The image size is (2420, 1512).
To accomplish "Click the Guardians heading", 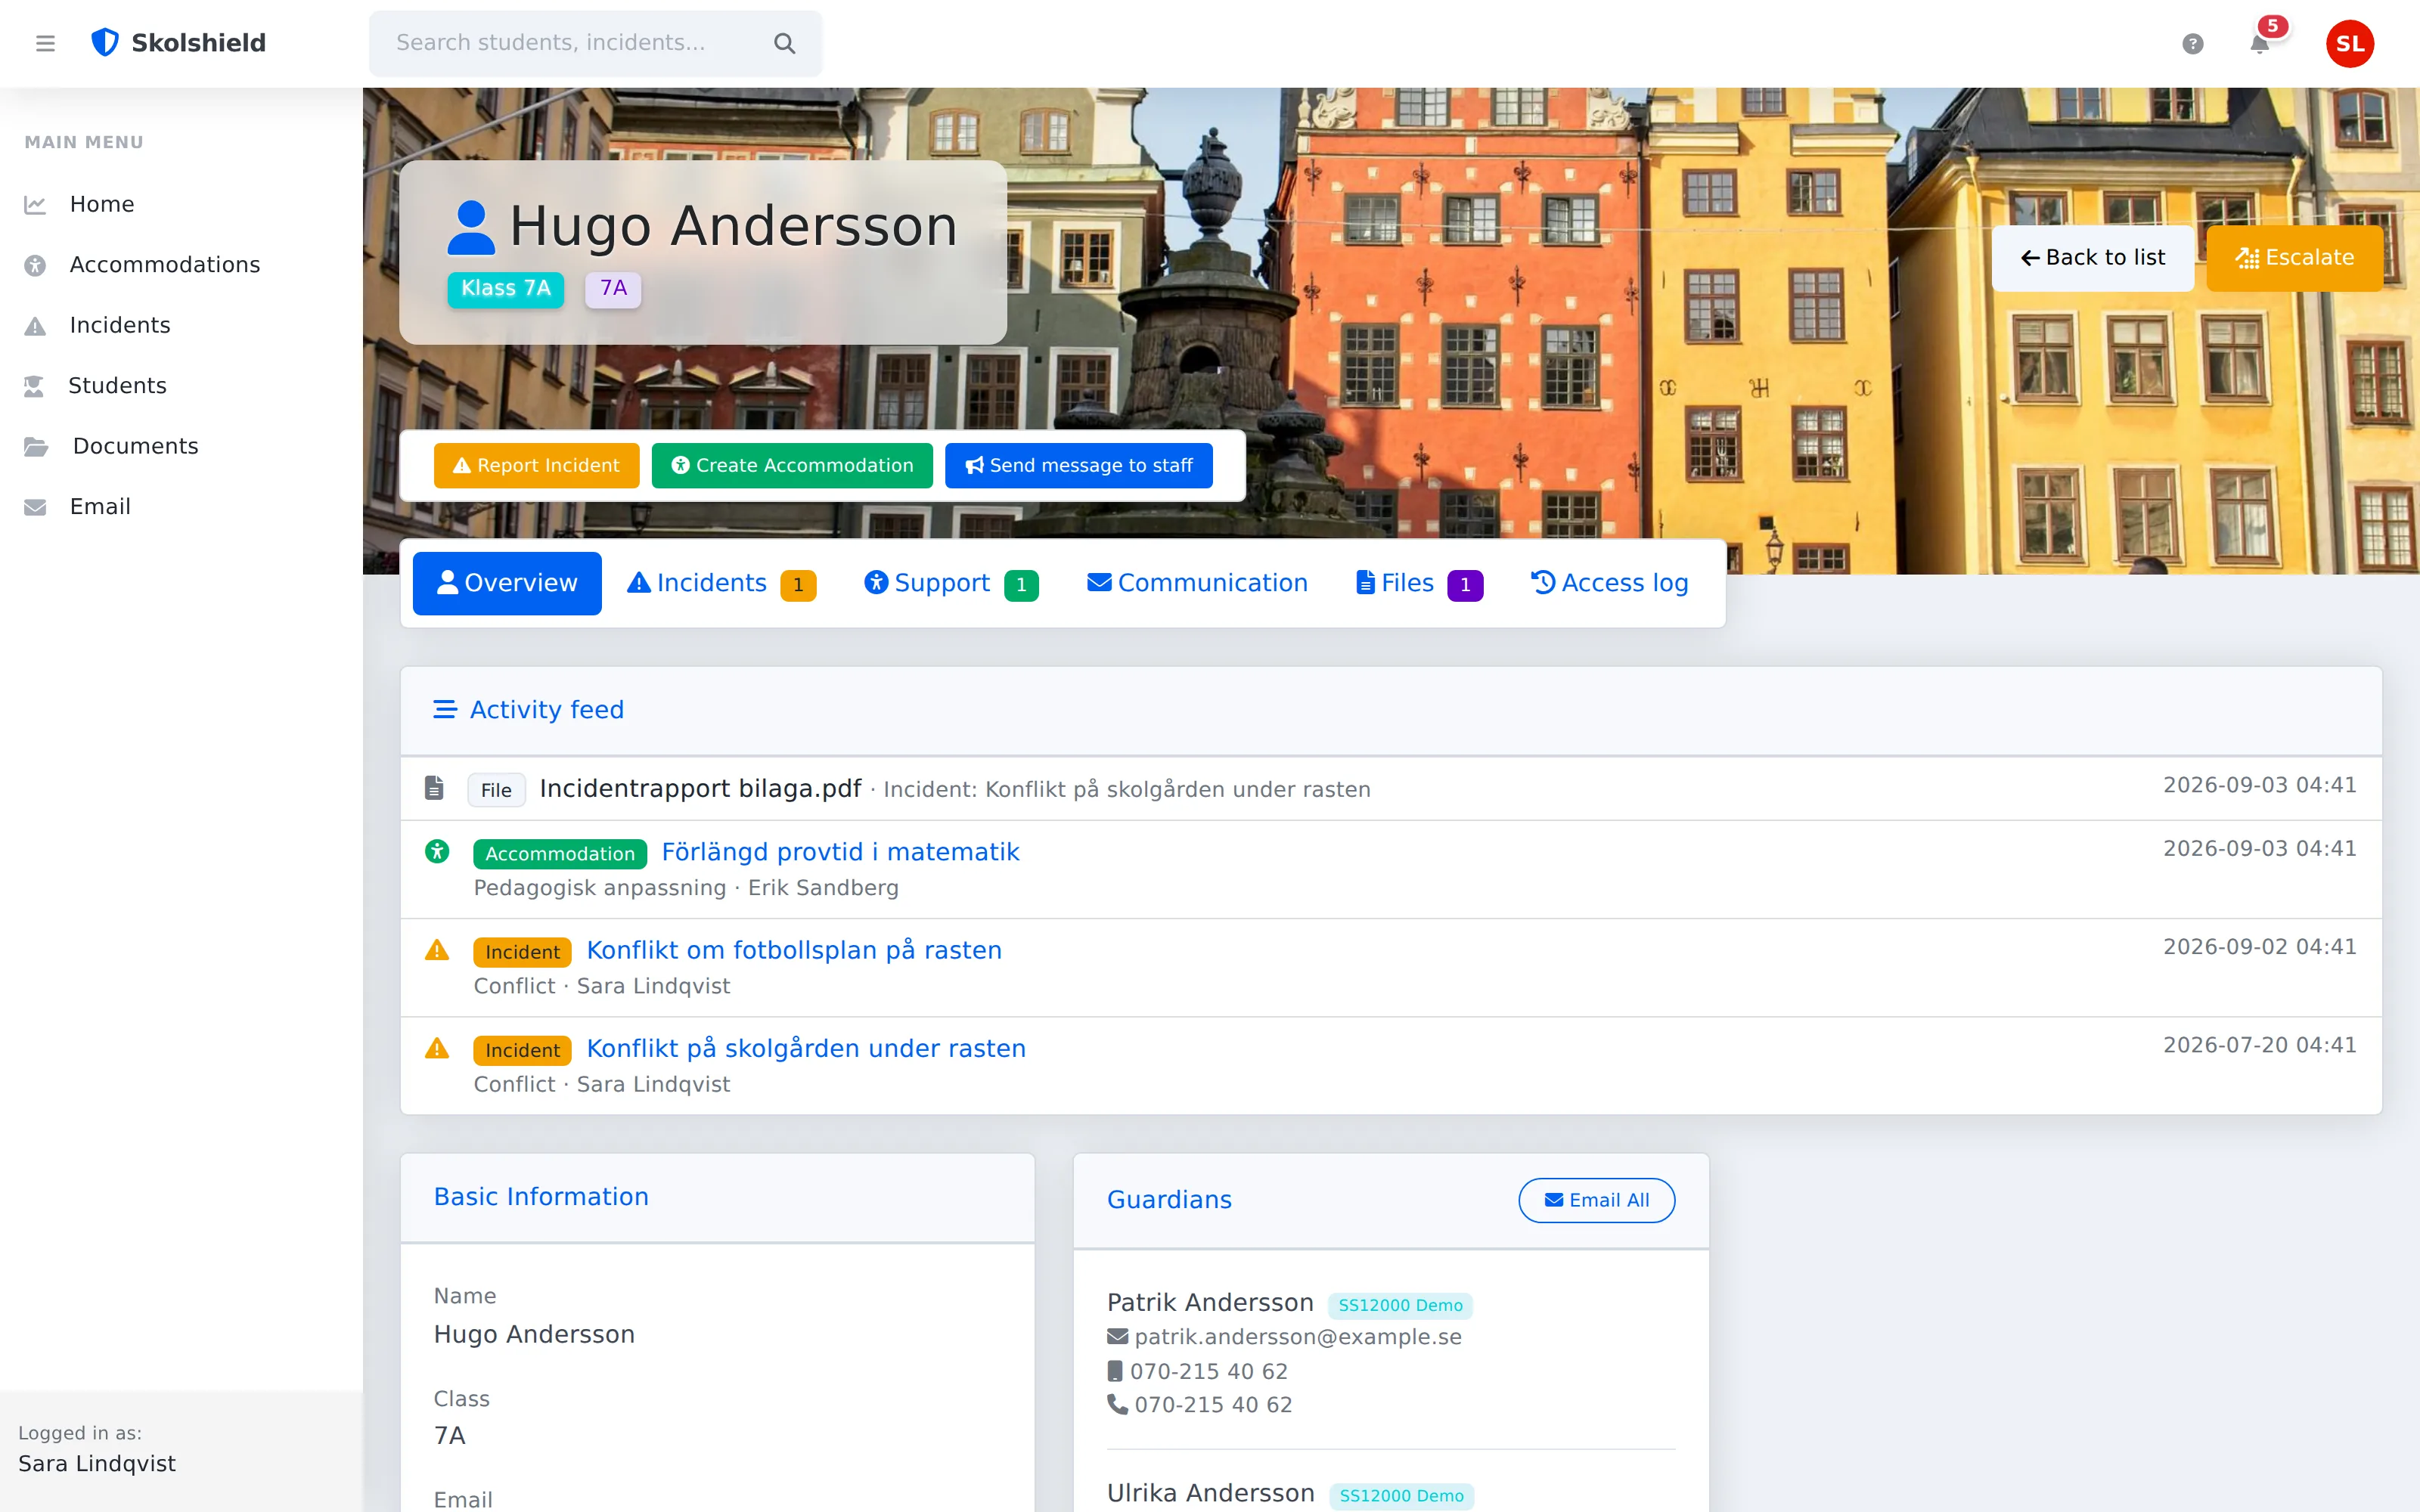I will pyautogui.click(x=1169, y=1200).
